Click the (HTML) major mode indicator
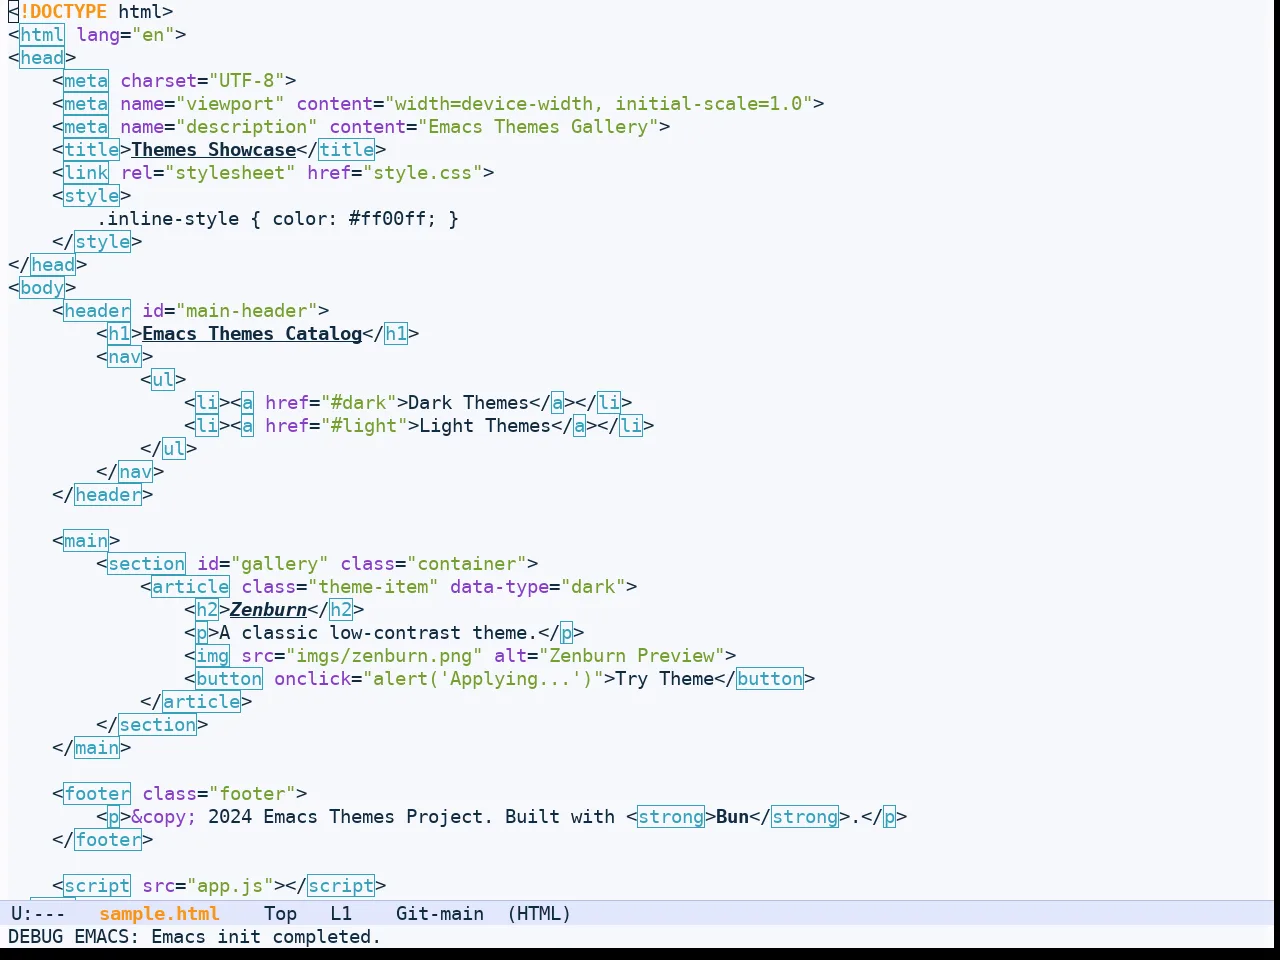 539,914
